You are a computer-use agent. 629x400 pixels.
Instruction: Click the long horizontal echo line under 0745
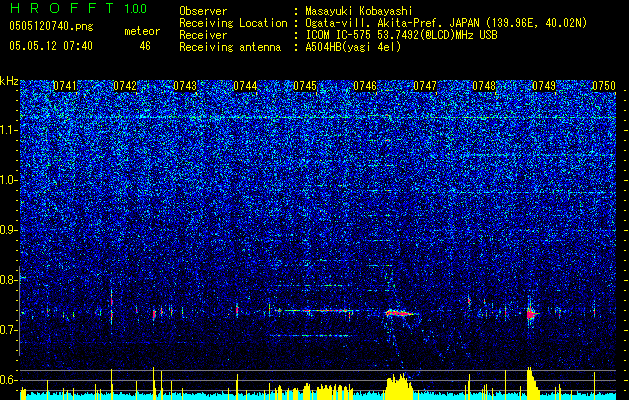[315, 311]
